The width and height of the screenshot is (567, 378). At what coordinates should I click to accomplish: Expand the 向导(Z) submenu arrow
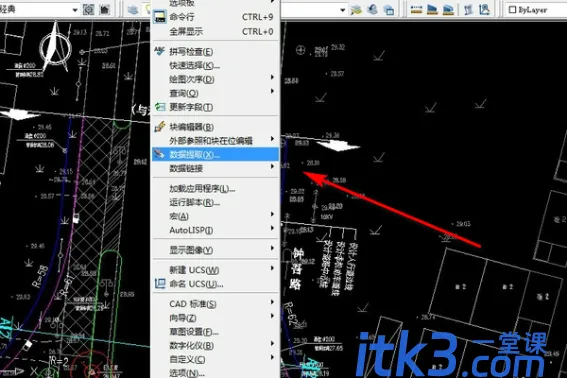point(272,316)
